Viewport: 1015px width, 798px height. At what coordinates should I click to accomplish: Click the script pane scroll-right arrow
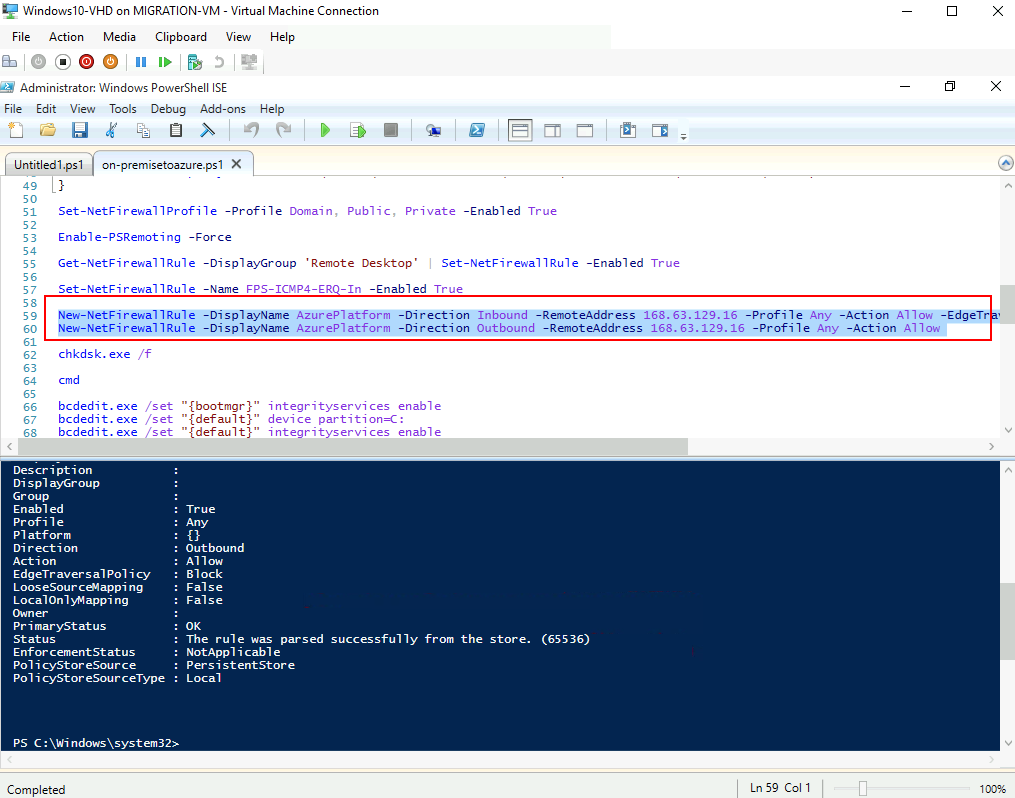(991, 446)
